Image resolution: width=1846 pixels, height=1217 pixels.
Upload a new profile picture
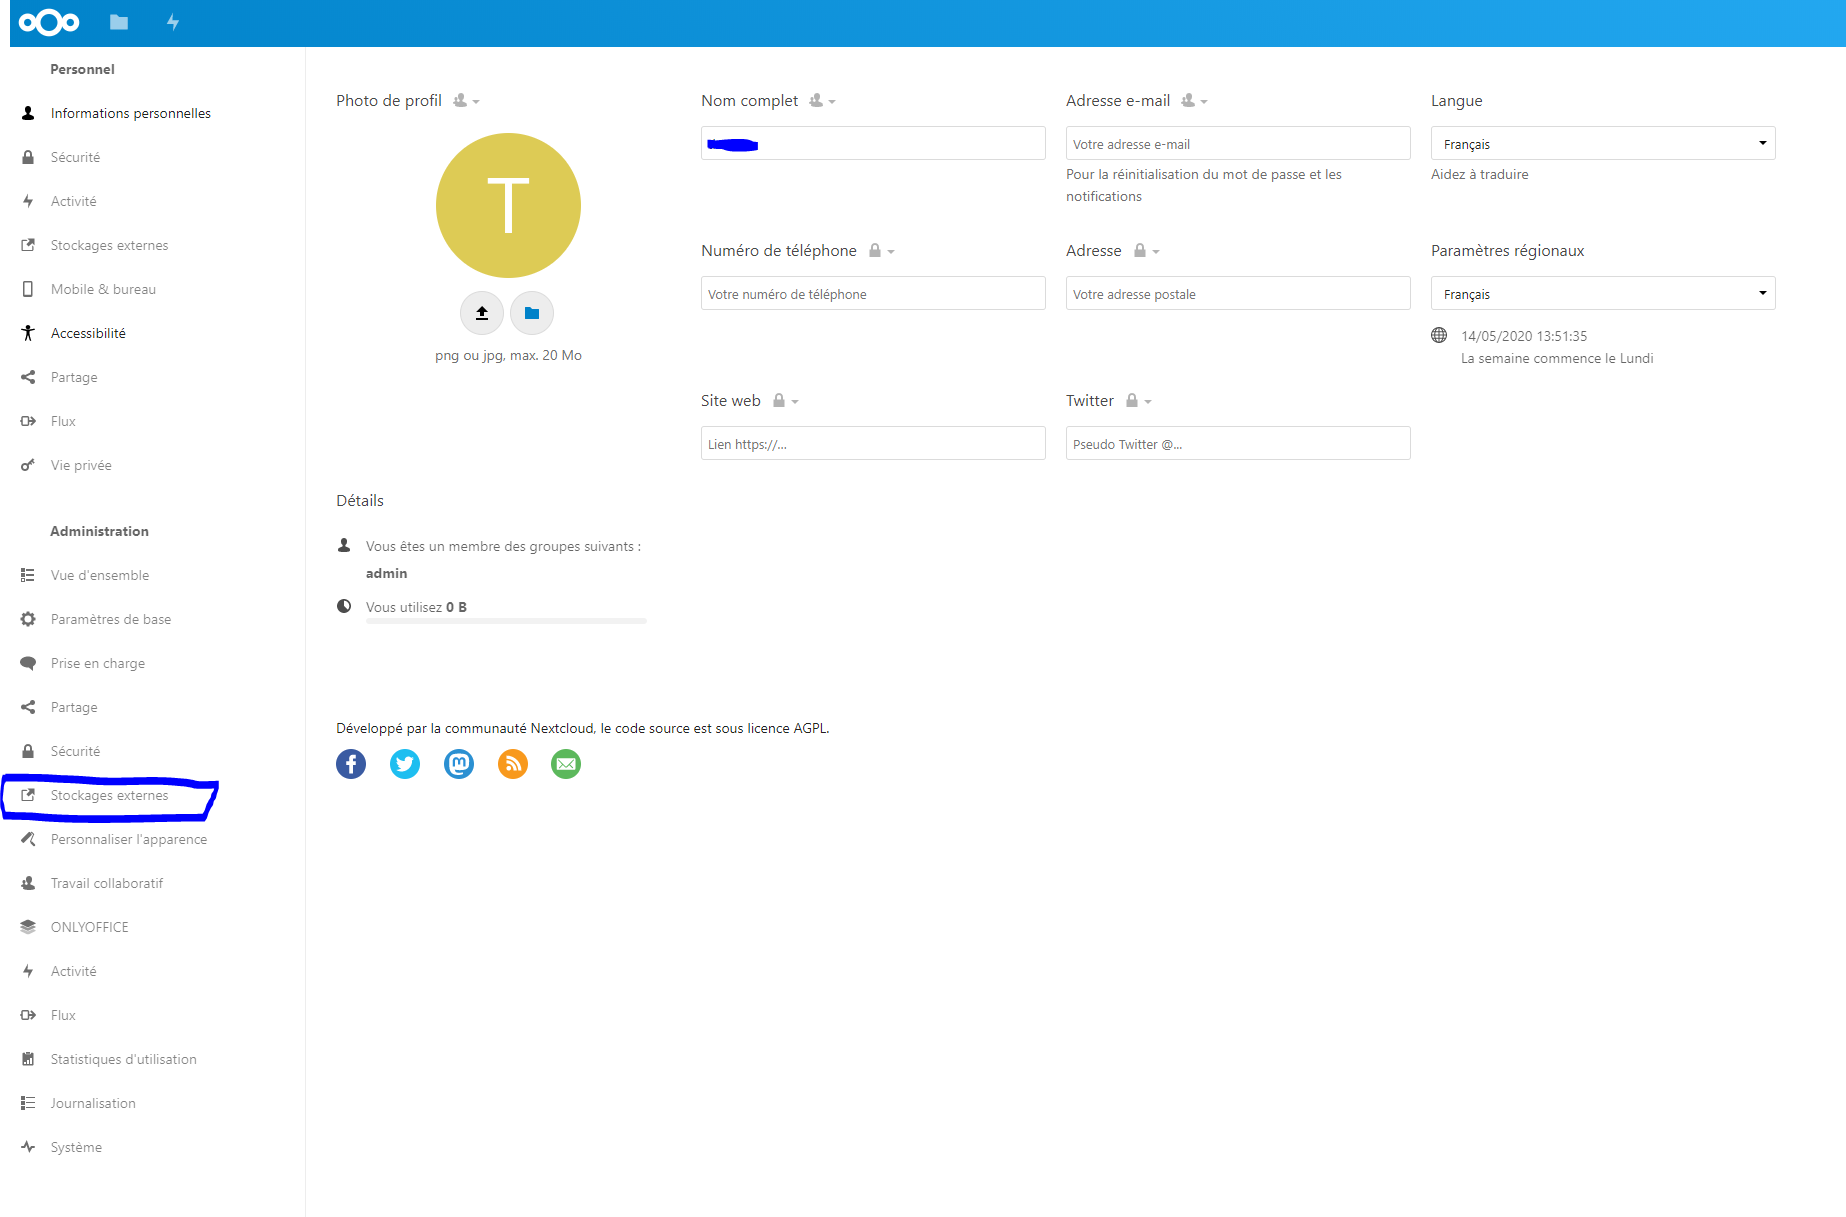[x=482, y=313]
